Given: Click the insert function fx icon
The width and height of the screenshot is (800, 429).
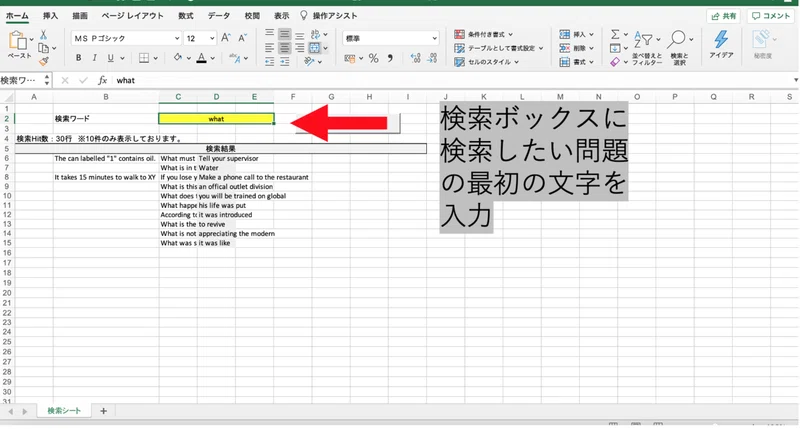Looking at the screenshot, I should pos(102,80).
